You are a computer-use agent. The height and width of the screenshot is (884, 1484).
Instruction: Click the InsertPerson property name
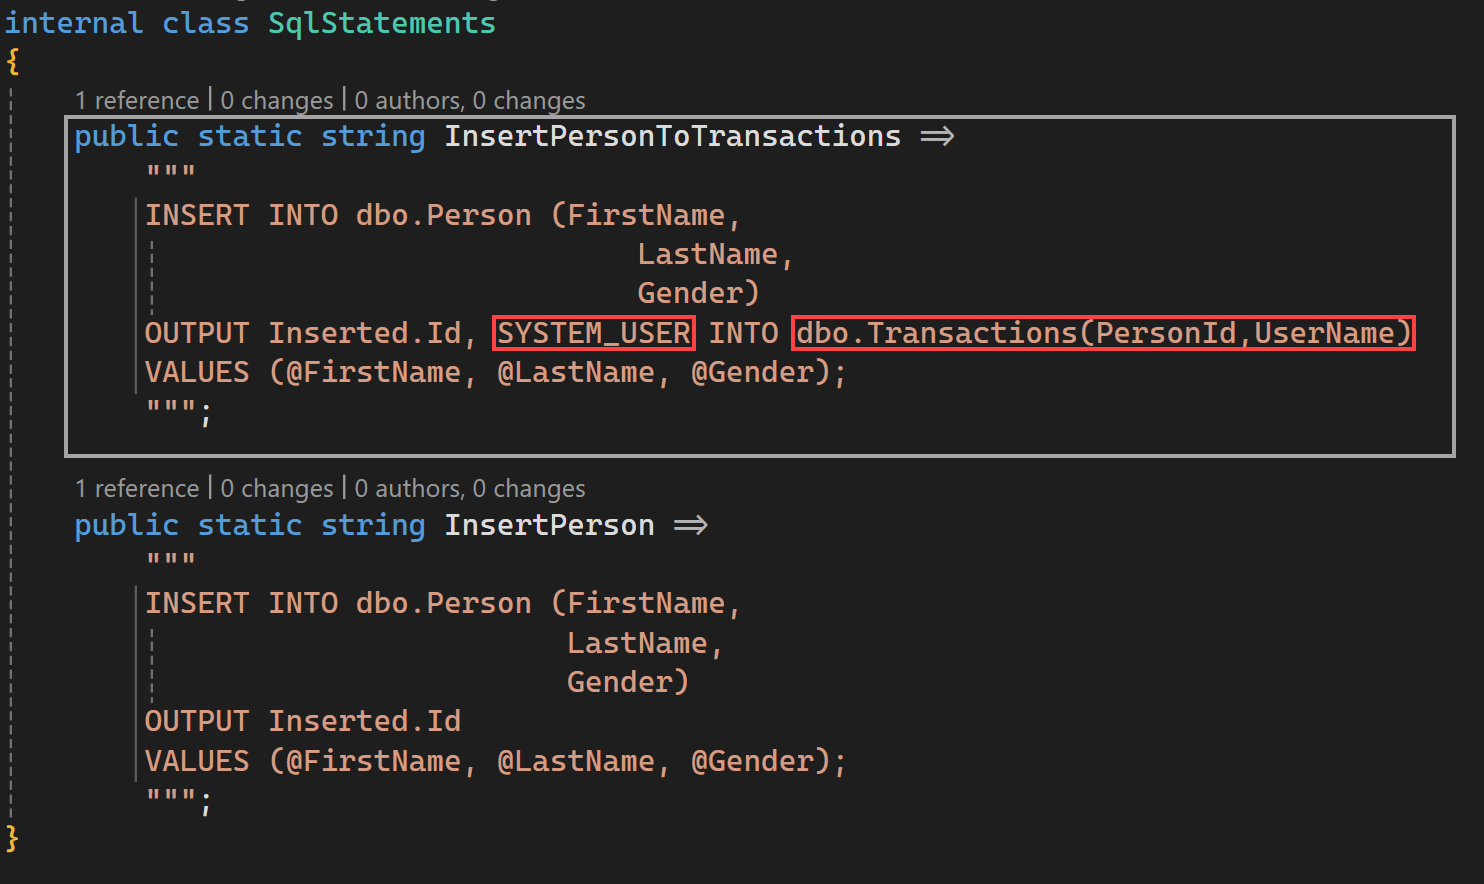coord(549,525)
